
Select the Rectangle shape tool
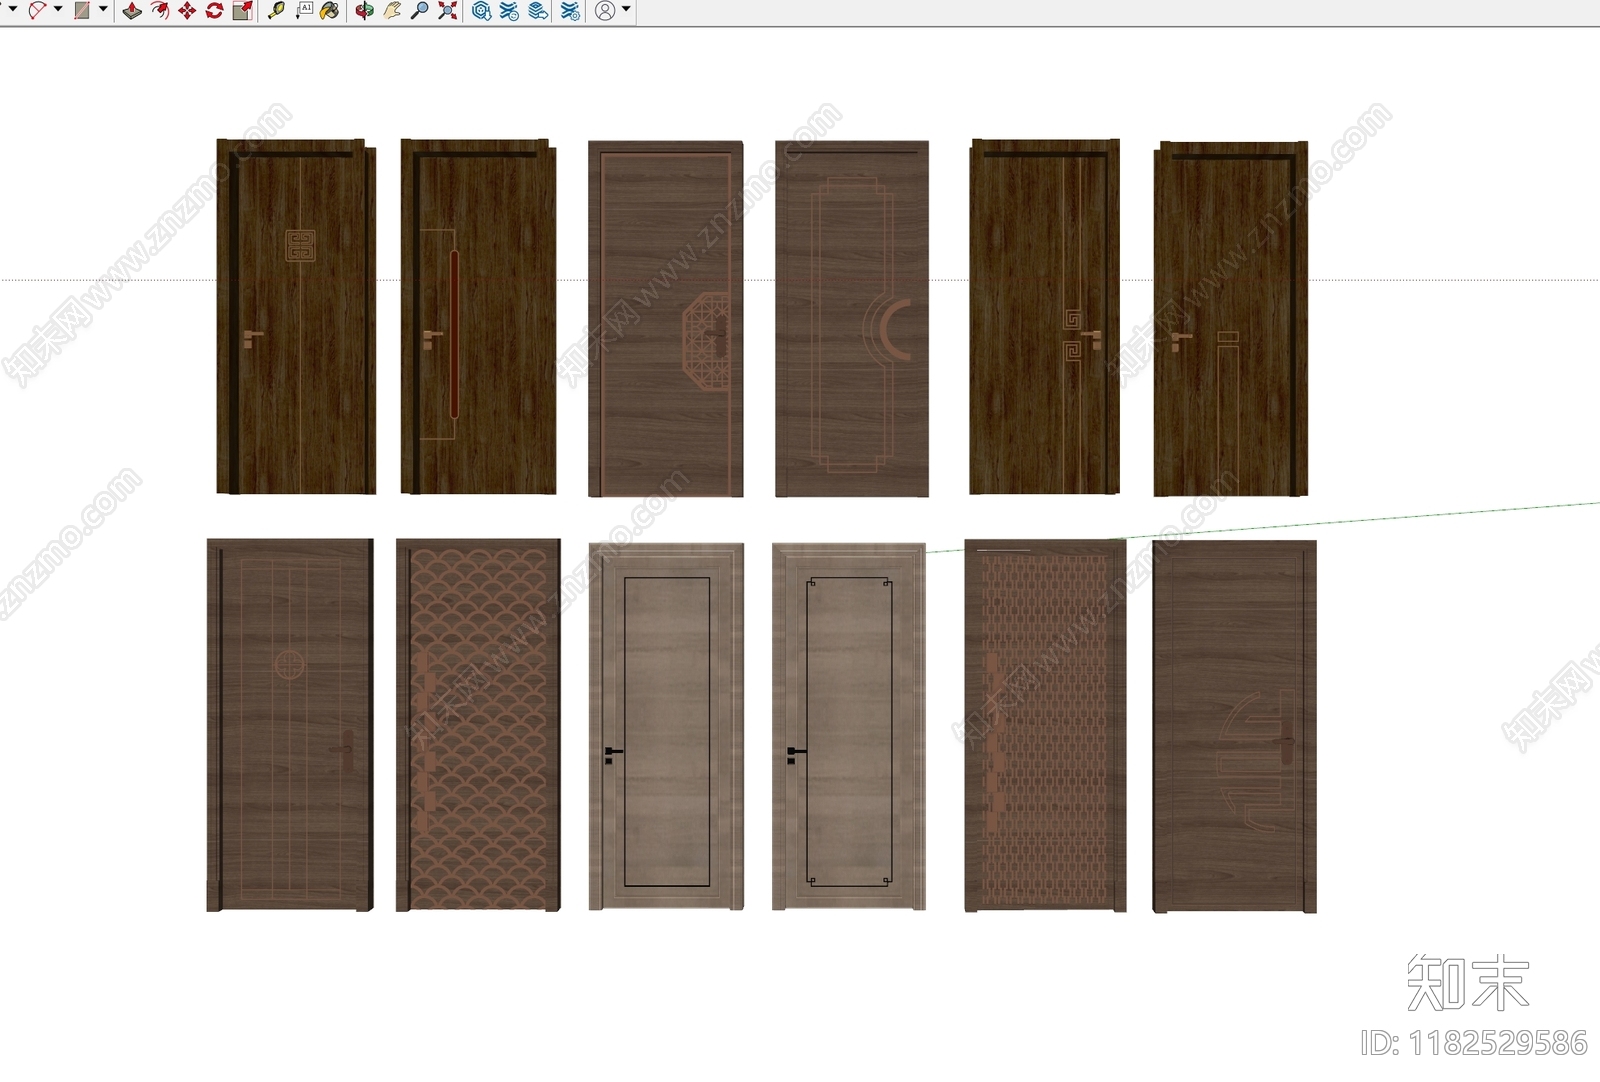tap(82, 10)
